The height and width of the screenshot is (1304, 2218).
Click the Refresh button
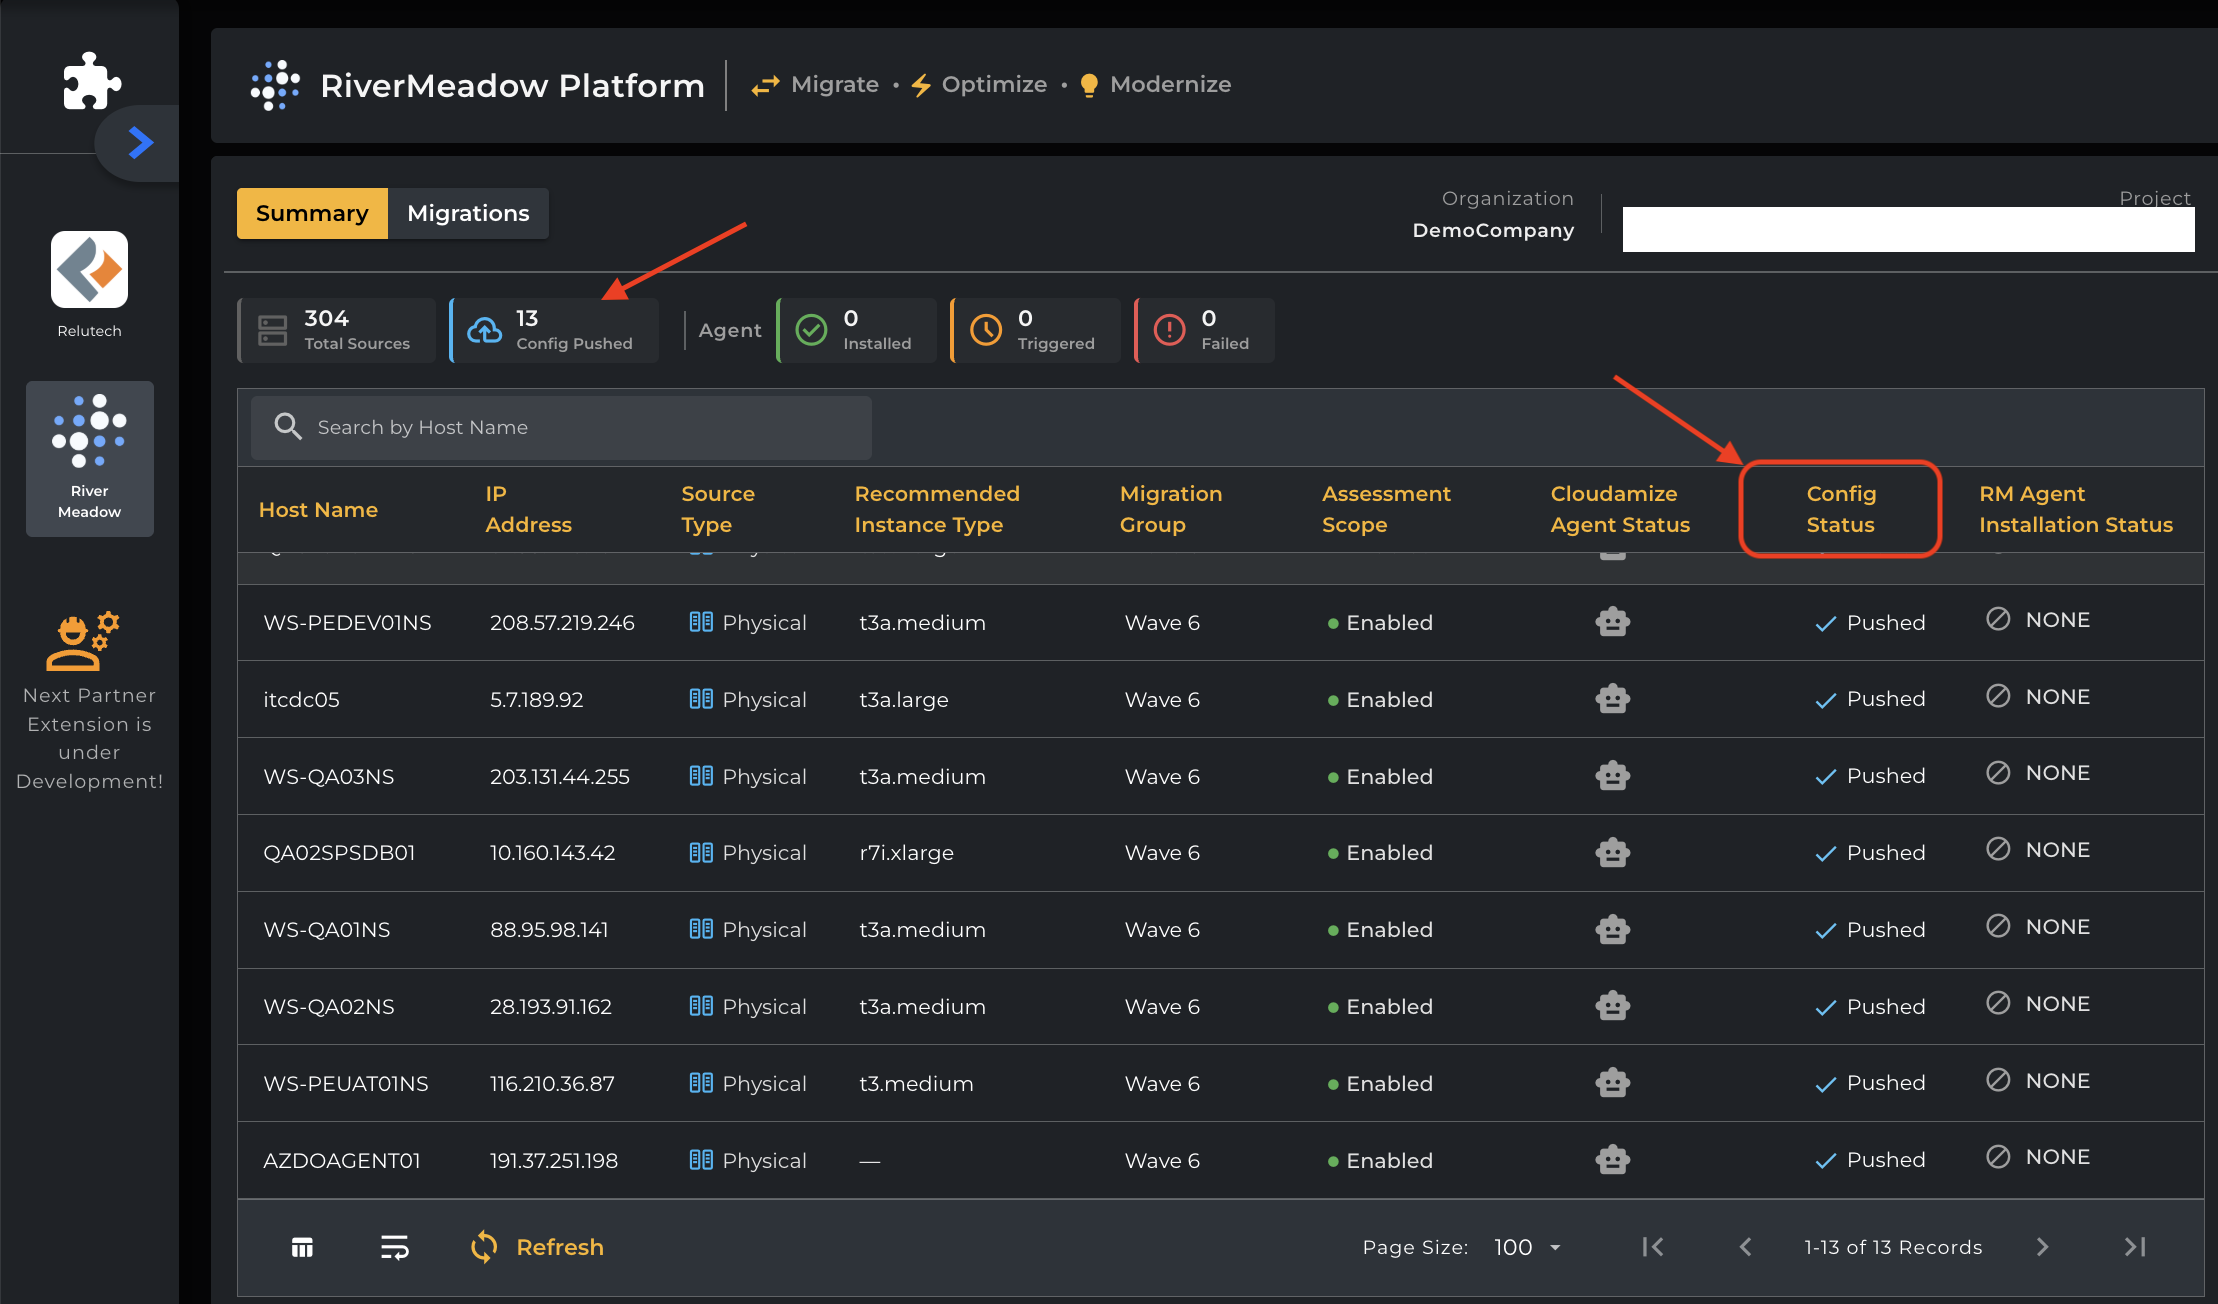click(538, 1247)
